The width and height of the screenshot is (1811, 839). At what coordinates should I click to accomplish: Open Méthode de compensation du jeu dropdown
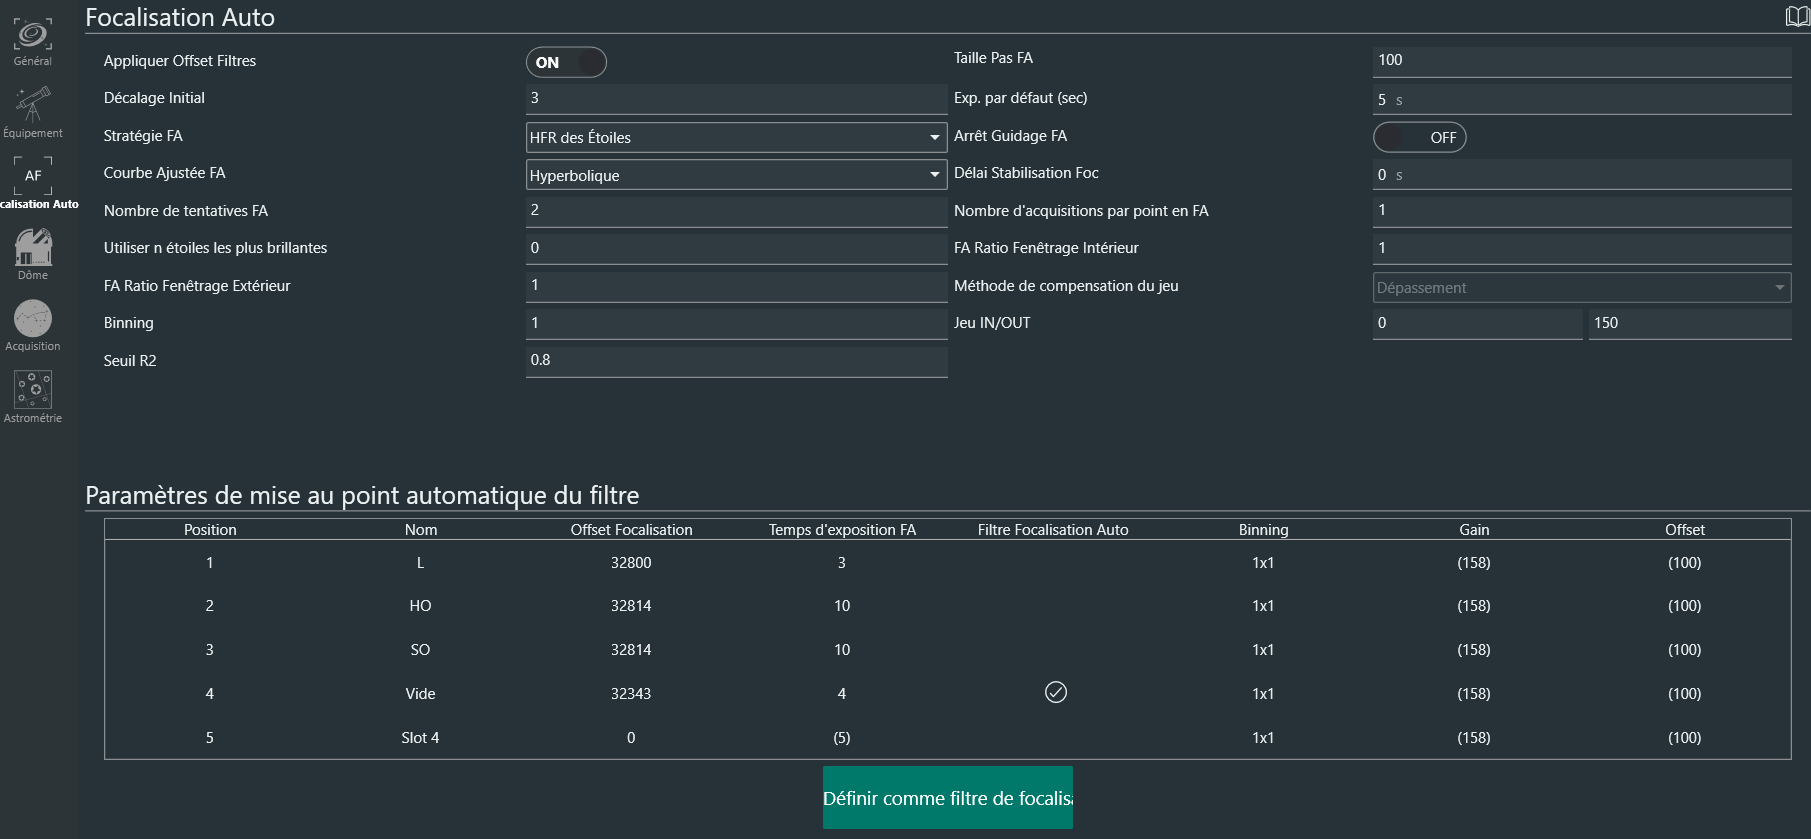click(1581, 288)
